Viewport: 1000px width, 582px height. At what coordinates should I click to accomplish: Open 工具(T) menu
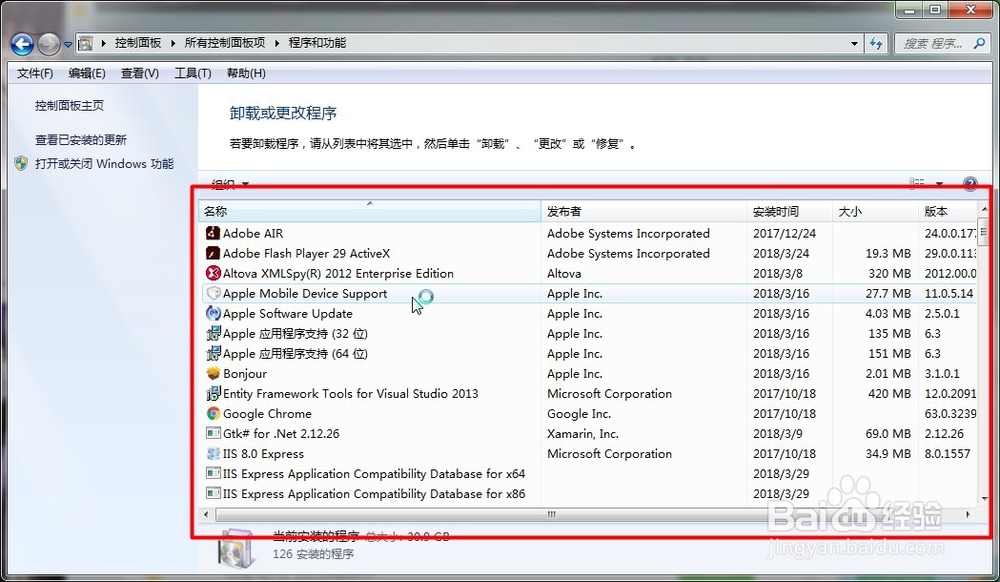click(193, 73)
